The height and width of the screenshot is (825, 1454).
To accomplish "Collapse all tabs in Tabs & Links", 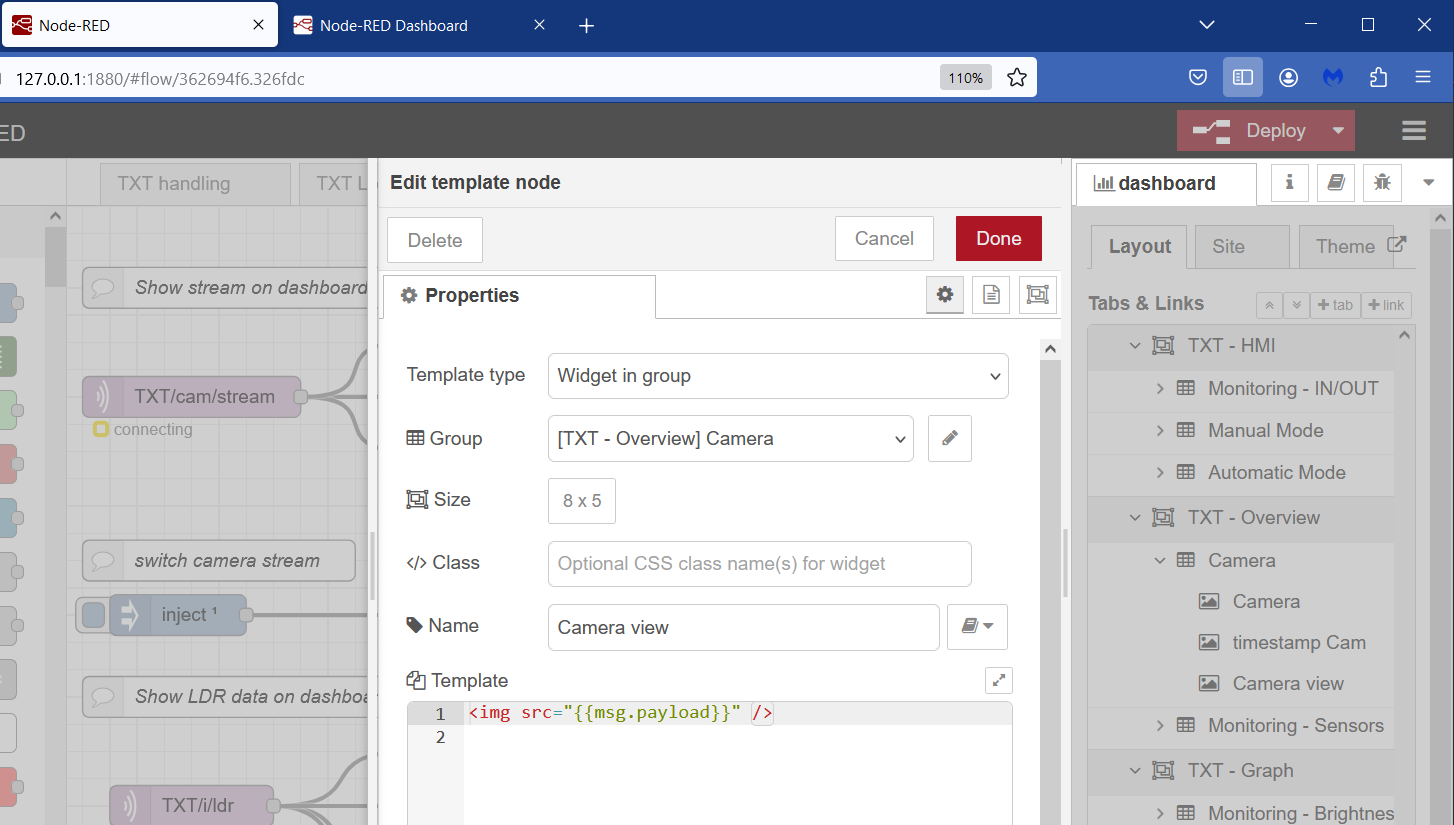I will click(x=1269, y=305).
